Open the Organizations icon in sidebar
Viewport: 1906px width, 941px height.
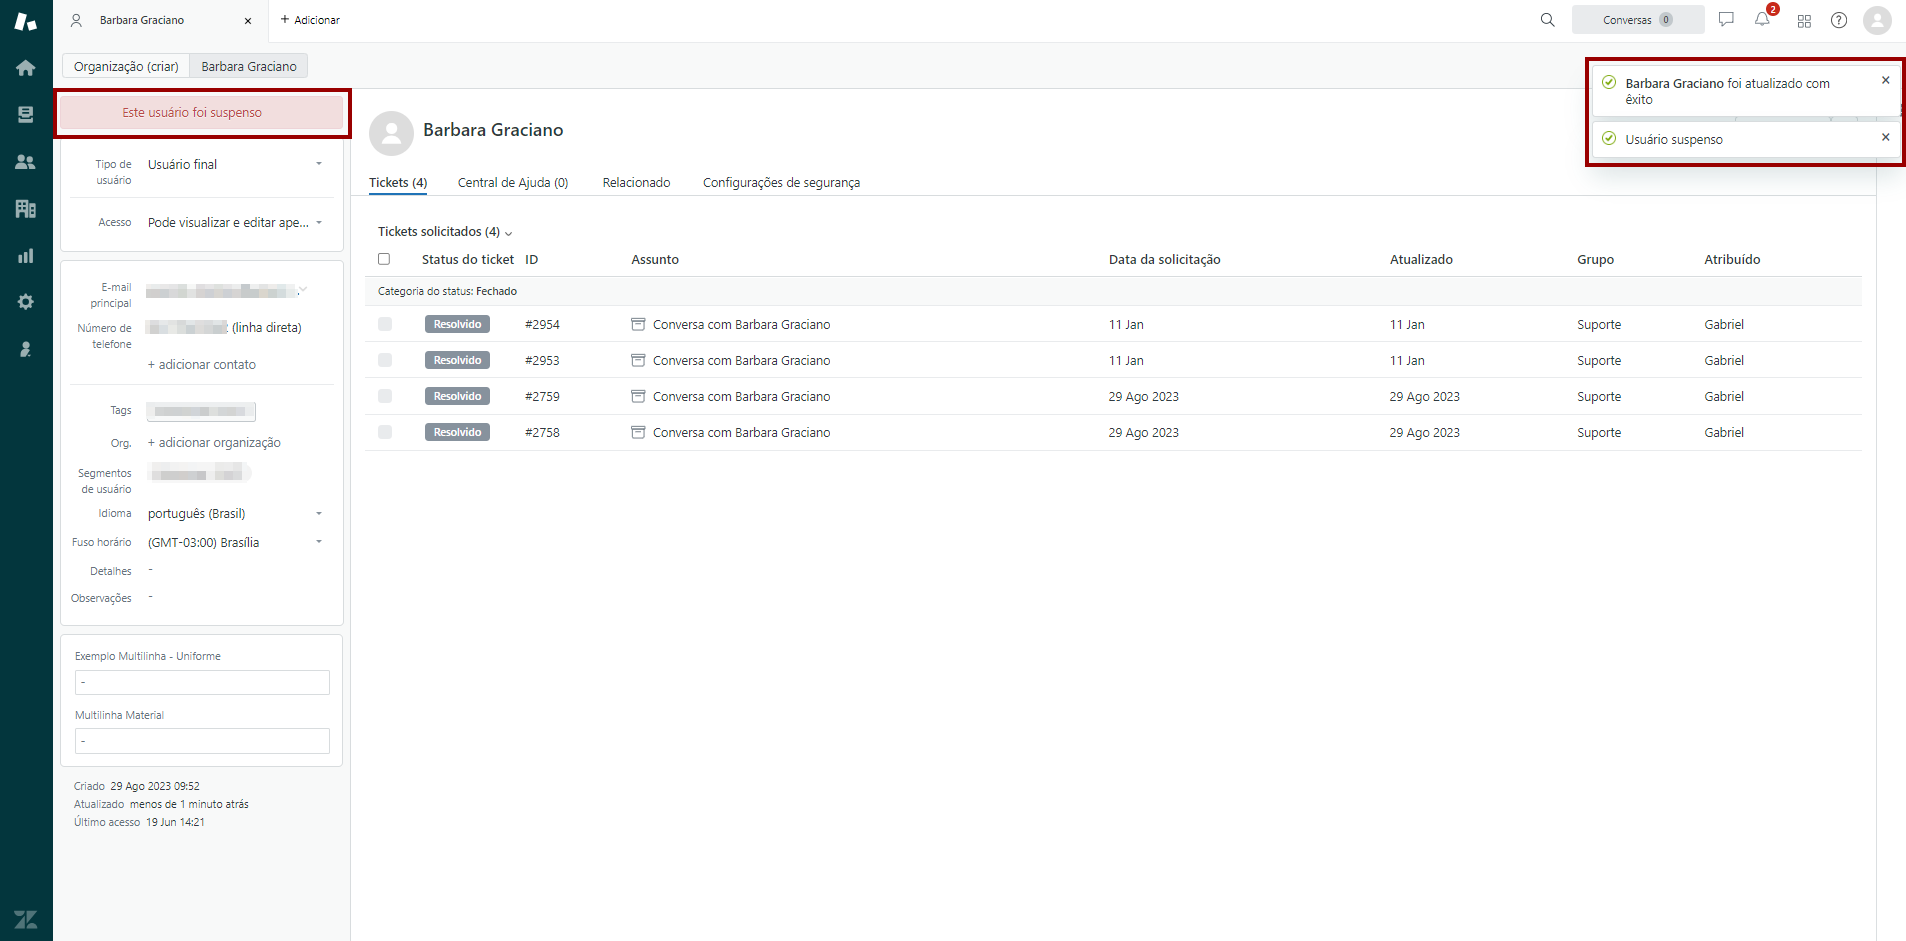(26, 209)
